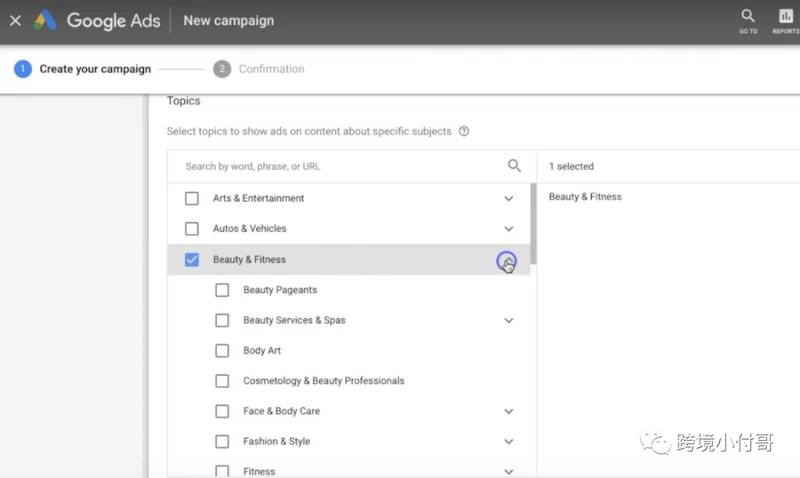Click the Google Ads logo icon

click(45, 20)
